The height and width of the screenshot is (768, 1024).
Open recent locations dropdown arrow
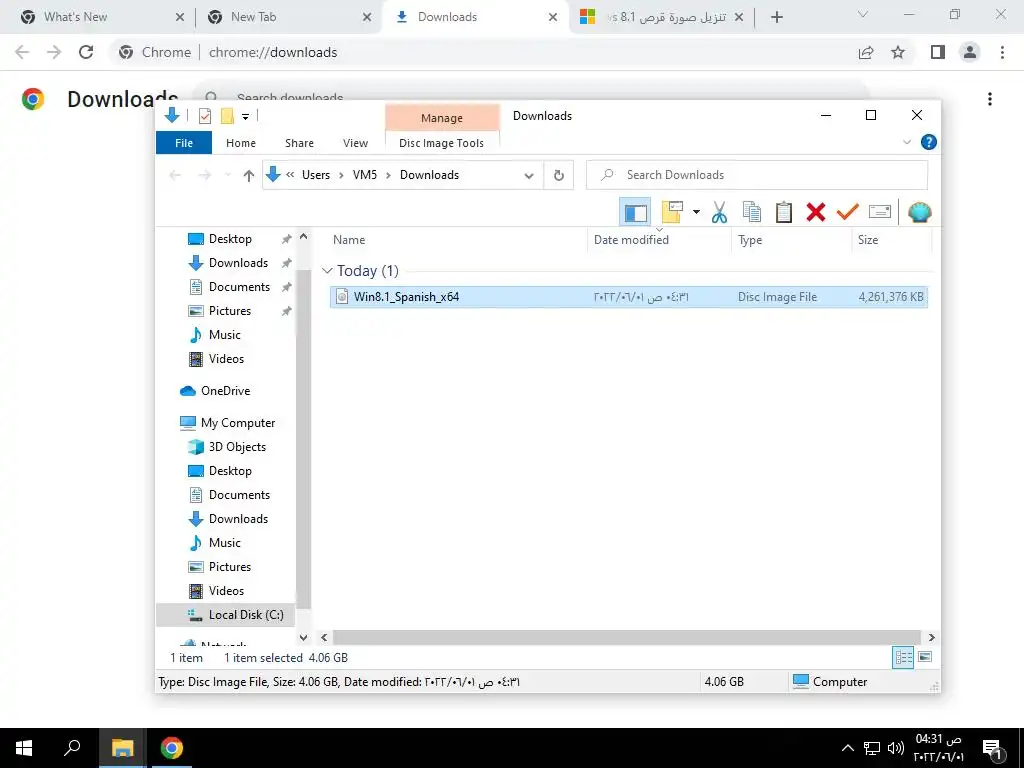click(x=227, y=175)
